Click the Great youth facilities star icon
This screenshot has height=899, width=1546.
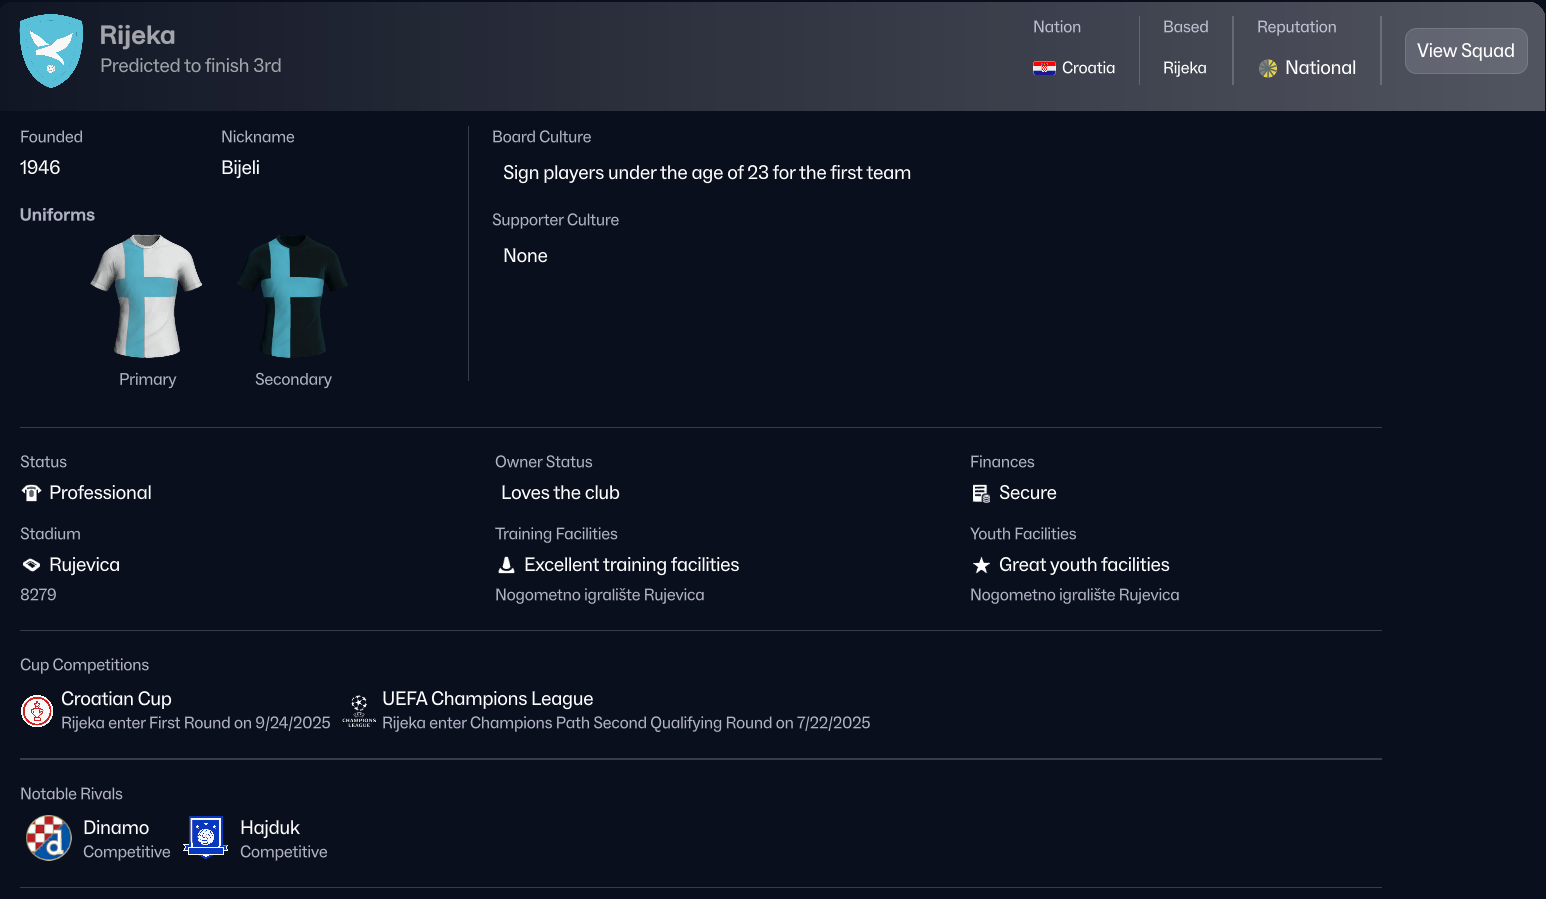coord(981,565)
